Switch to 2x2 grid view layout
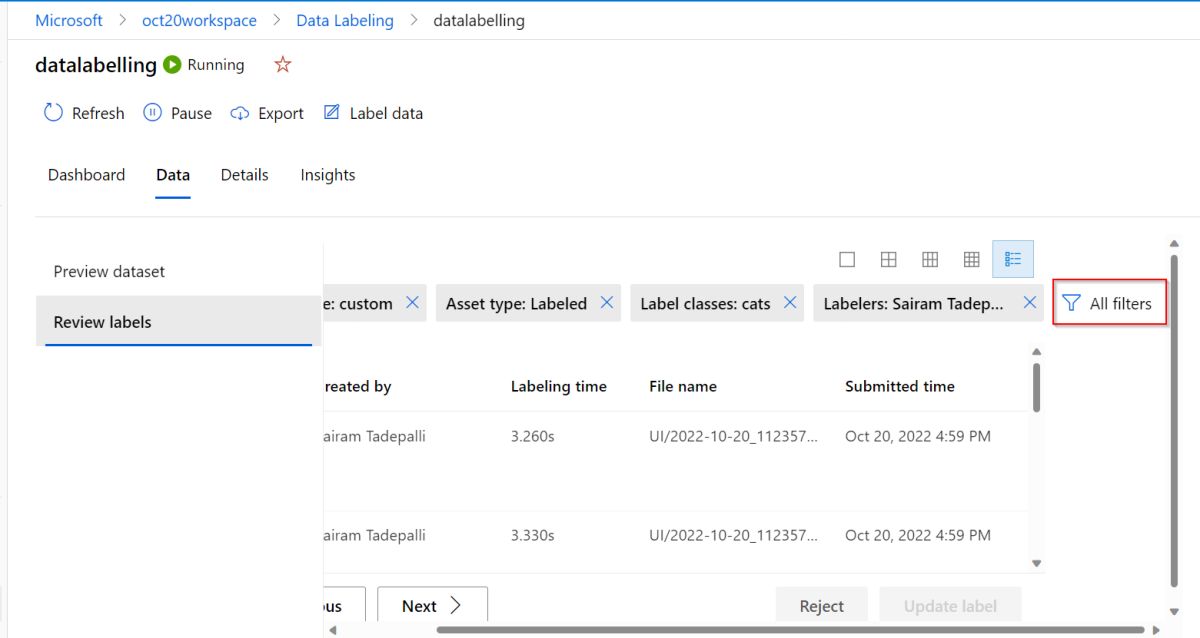The width and height of the screenshot is (1200, 638). point(888,259)
